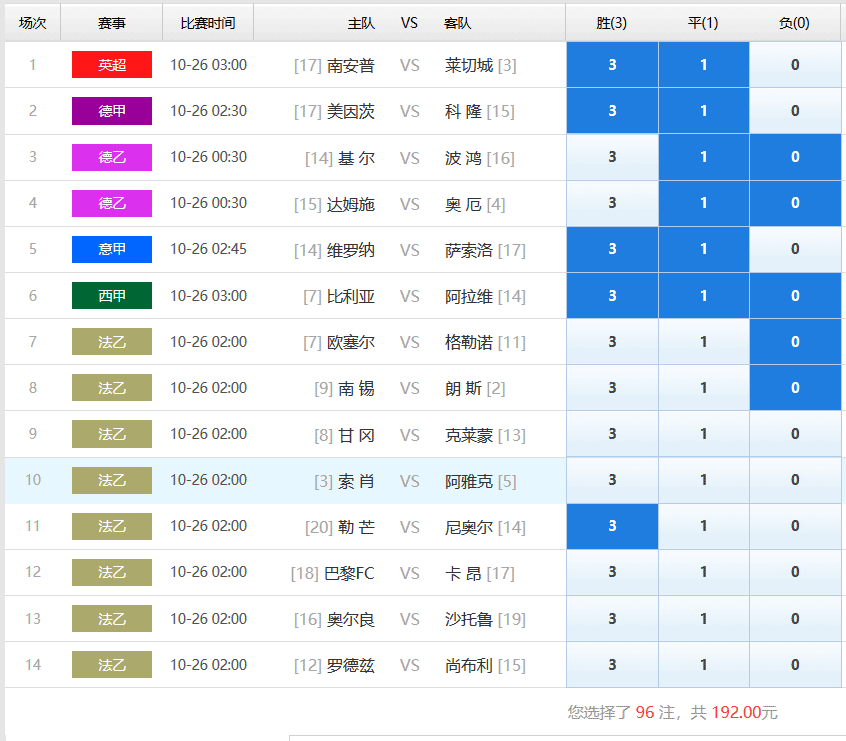The width and height of the screenshot is (846, 741).
Task: Select loss (0) for 巴黎FC vs 卡昂
Action: pos(795,572)
